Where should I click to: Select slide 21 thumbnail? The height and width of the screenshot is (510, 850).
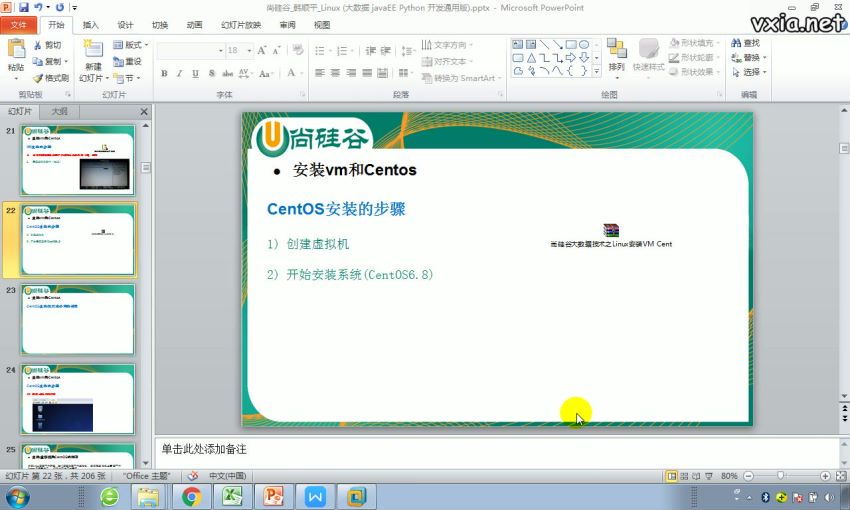click(x=78, y=160)
